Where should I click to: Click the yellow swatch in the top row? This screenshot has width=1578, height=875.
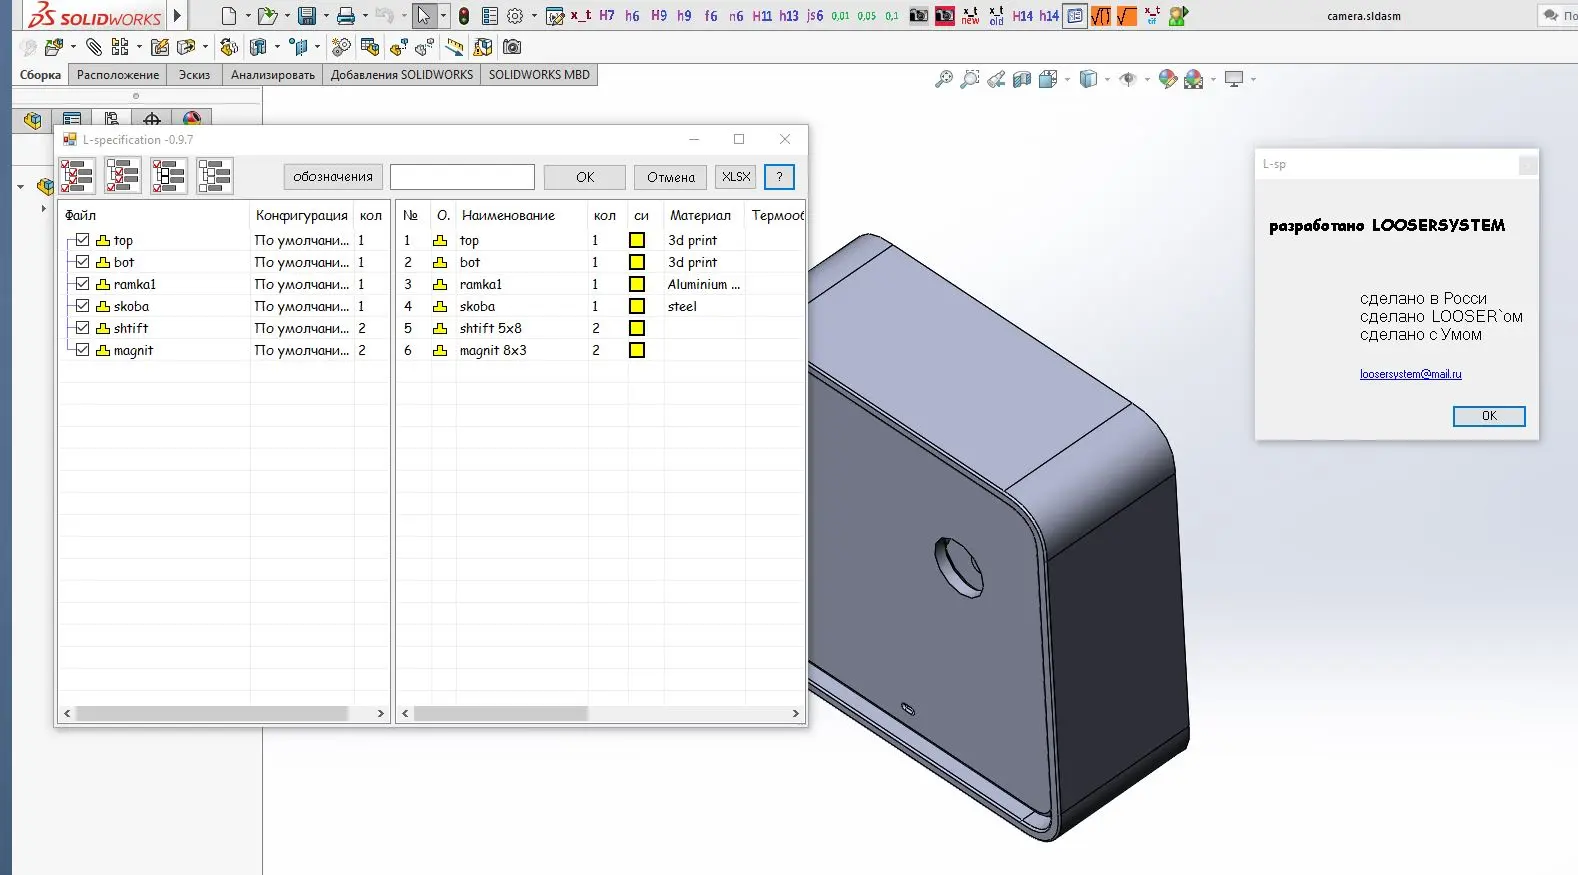pos(637,240)
